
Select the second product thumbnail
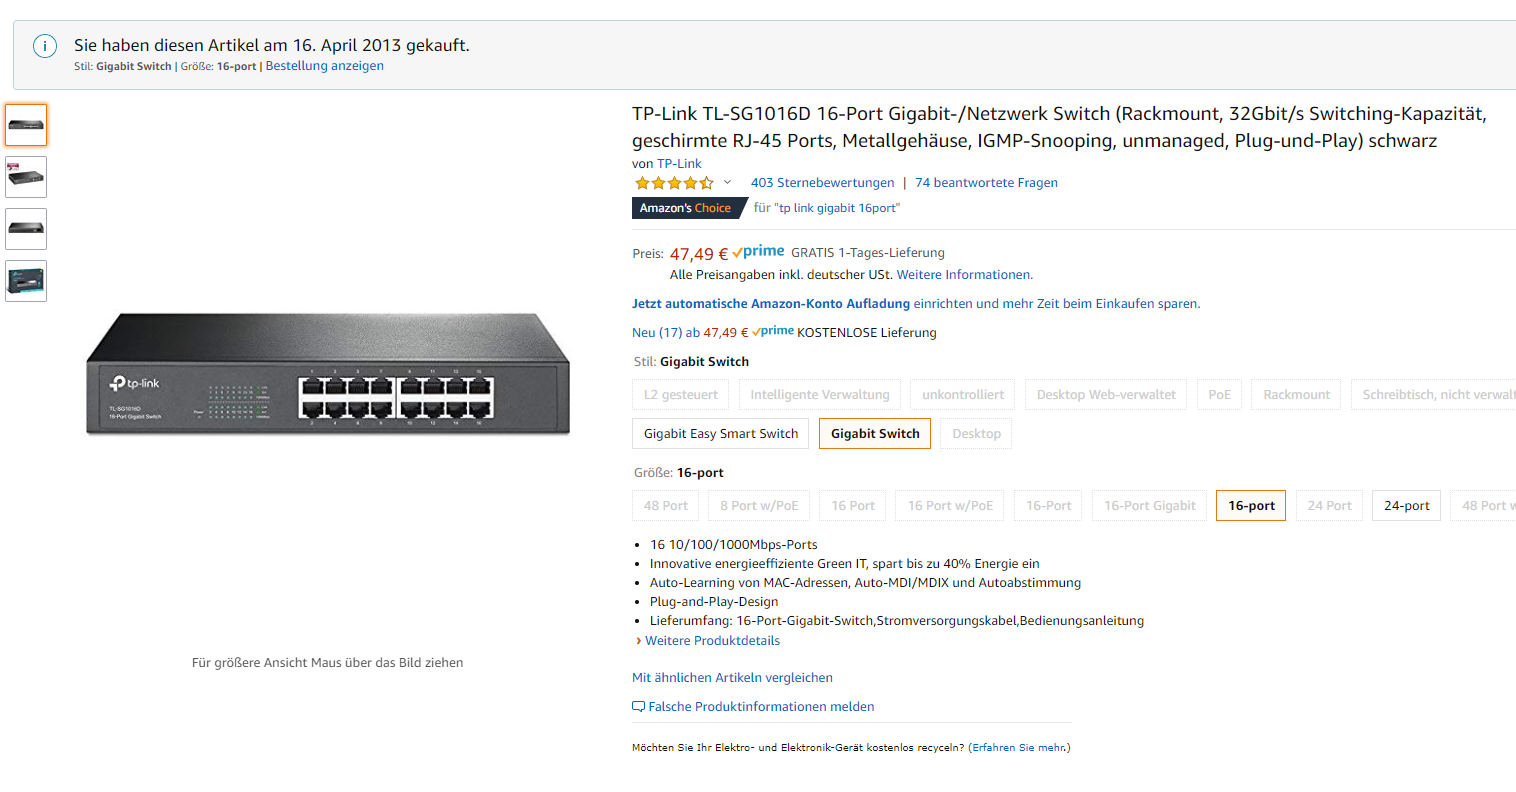coord(26,177)
